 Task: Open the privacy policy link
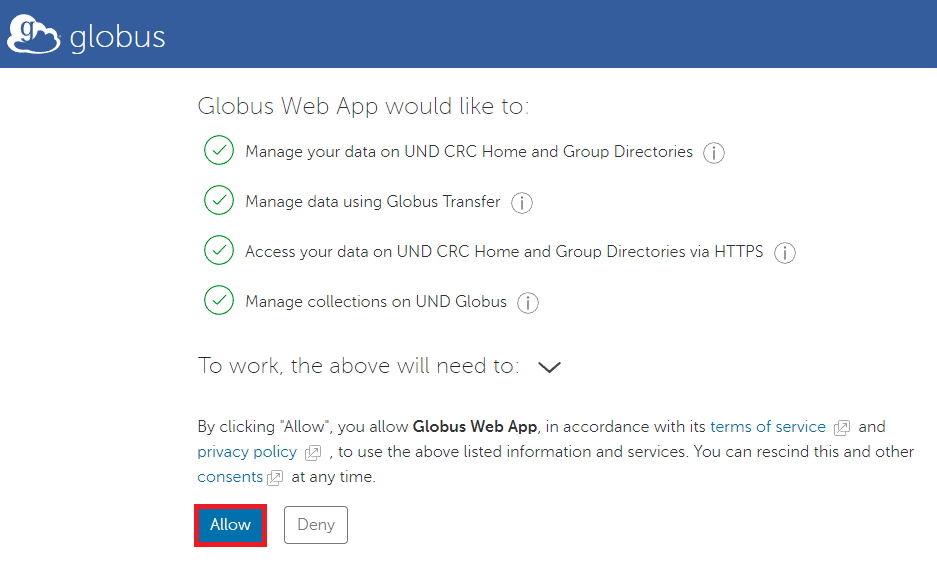point(247,452)
